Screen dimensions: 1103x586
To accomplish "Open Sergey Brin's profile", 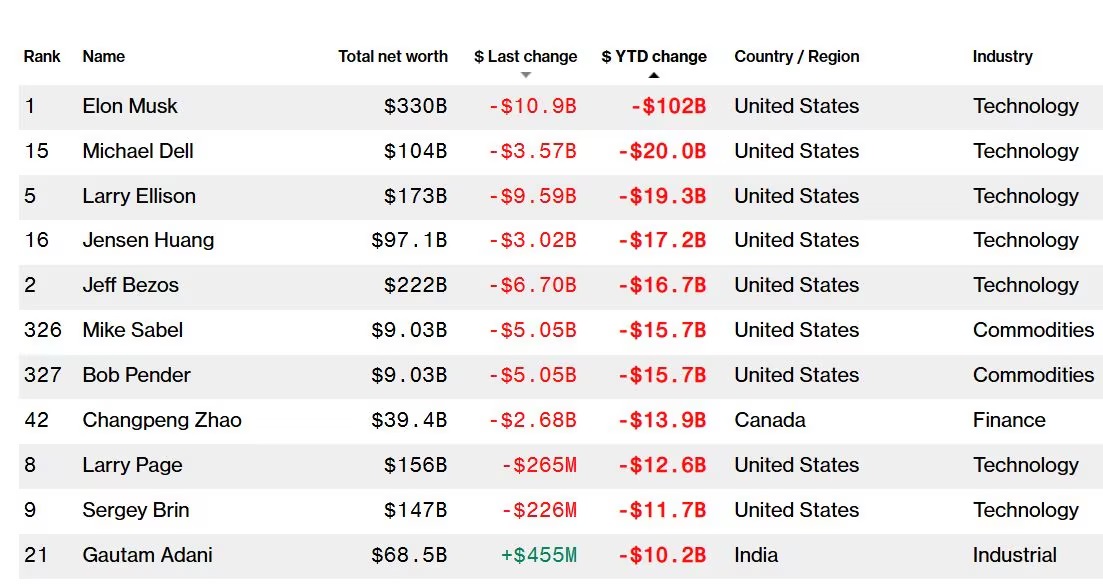I will coord(136,510).
